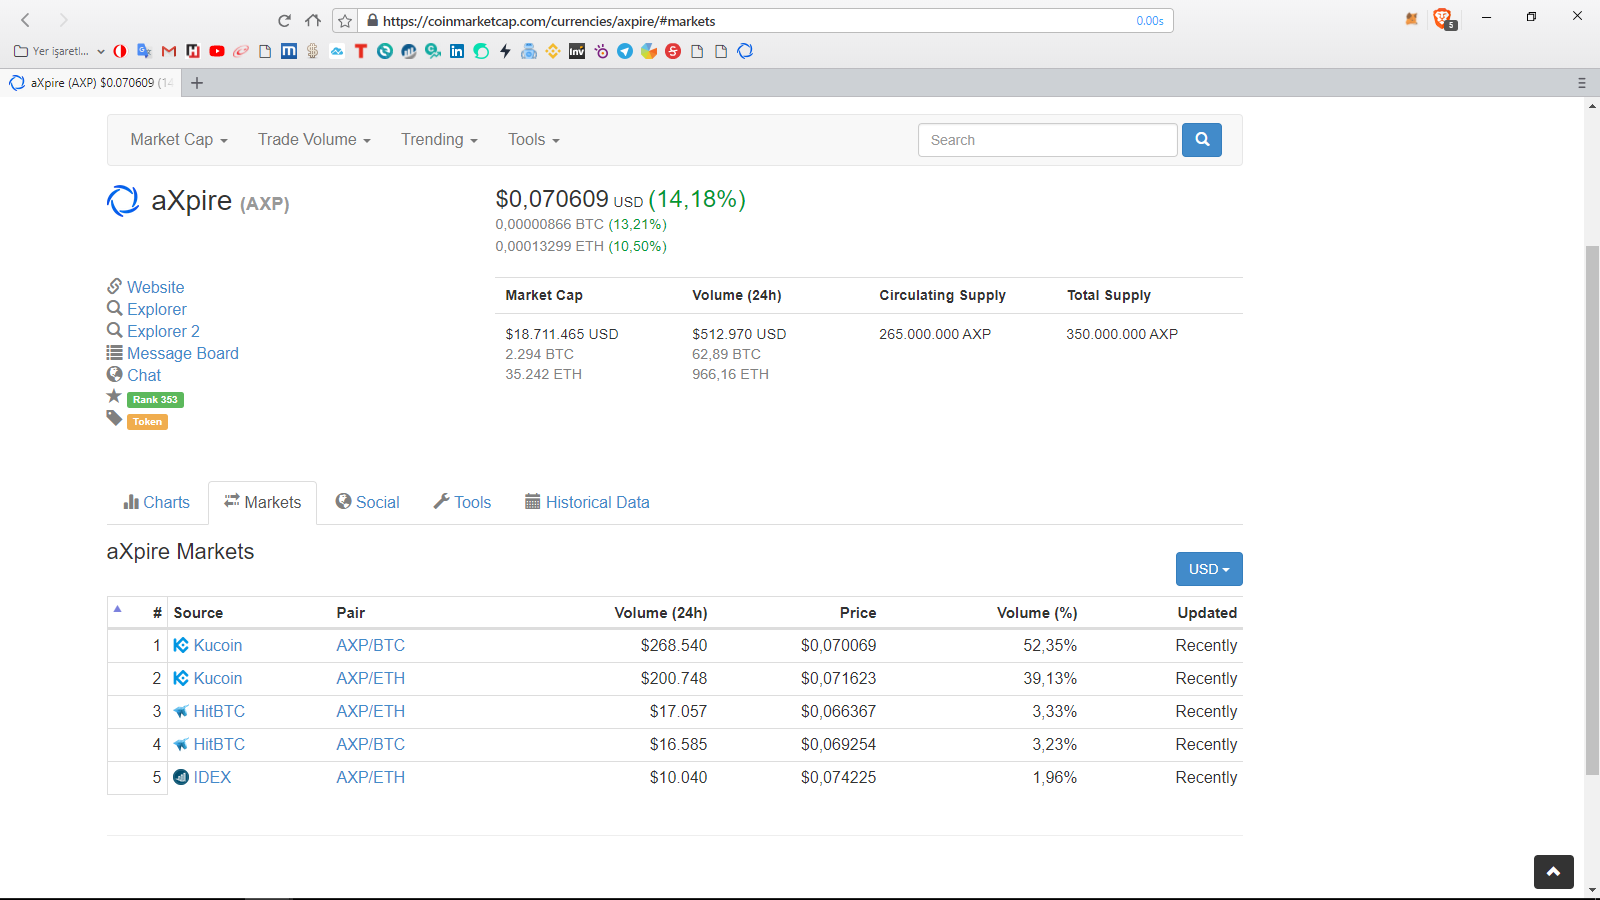Screen dimensions: 1600x900
Task: Open the Telegram bookmark icon
Action: point(625,51)
